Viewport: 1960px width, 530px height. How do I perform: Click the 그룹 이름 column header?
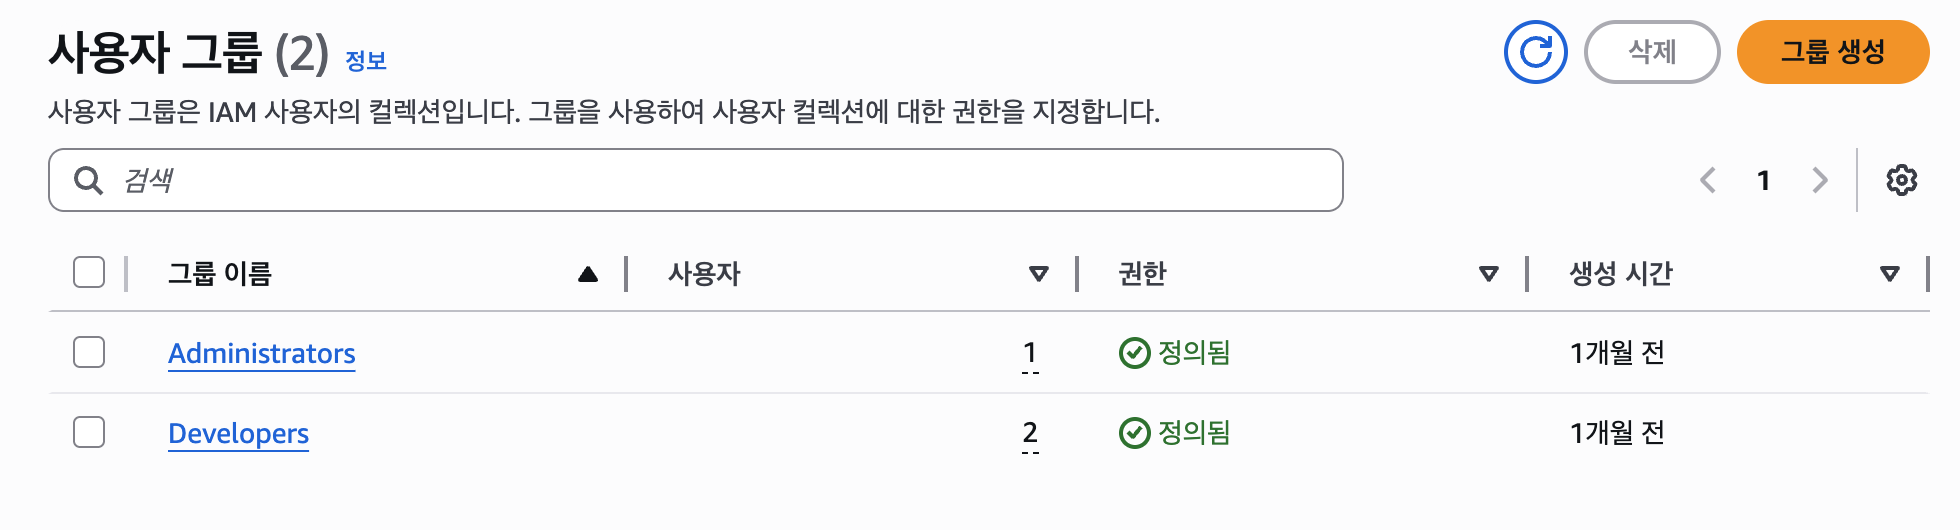click(220, 274)
